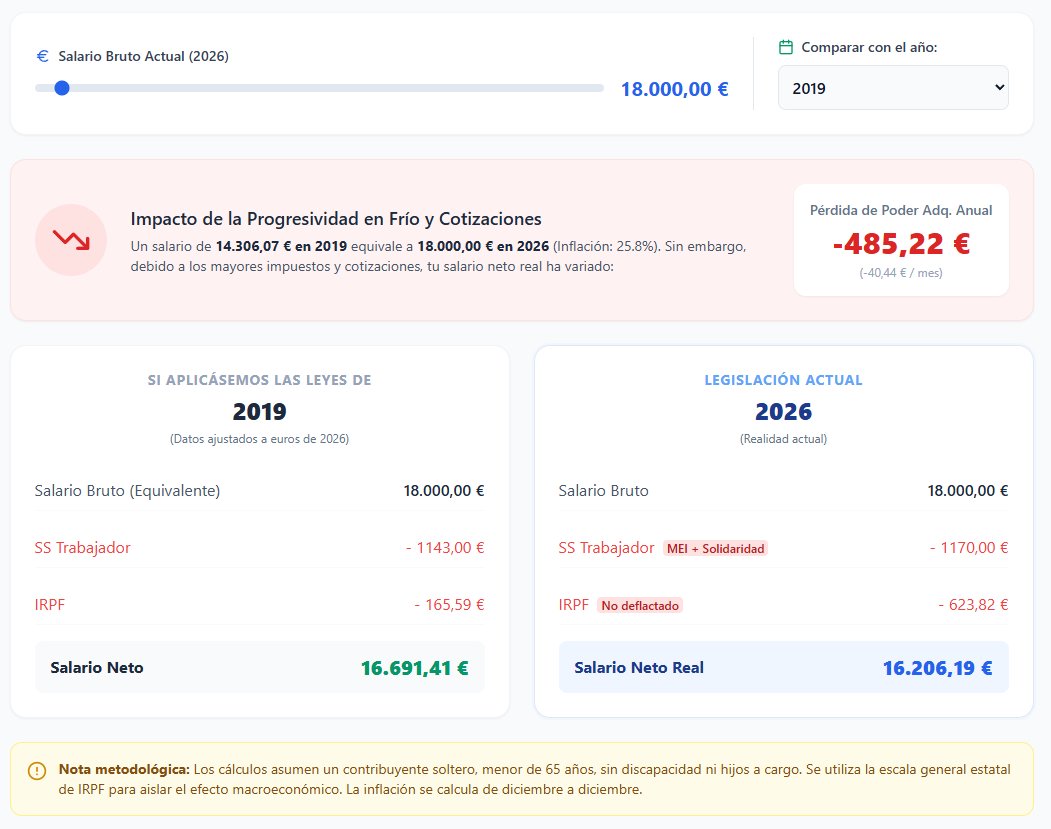Viewport: 1051px width, 829px height.
Task: Click SS Trabajador in the 2019 card
Action: coord(82,548)
